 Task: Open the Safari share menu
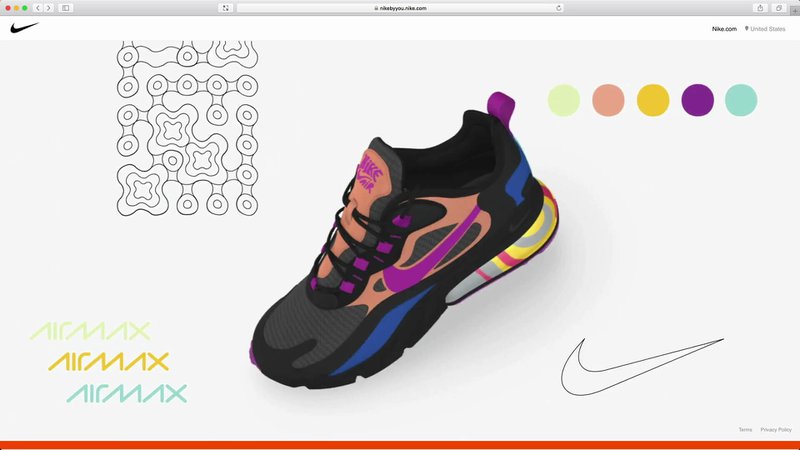(x=760, y=8)
